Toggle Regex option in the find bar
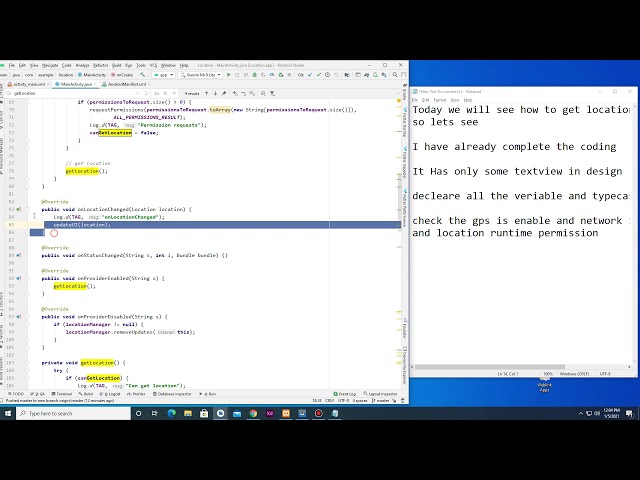640x480 pixels. click(x=174, y=93)
